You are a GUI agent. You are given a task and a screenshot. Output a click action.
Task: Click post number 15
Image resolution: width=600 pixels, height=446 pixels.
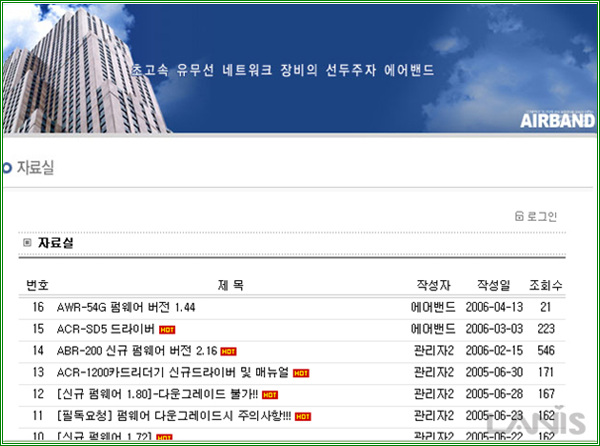coord(38,329)
